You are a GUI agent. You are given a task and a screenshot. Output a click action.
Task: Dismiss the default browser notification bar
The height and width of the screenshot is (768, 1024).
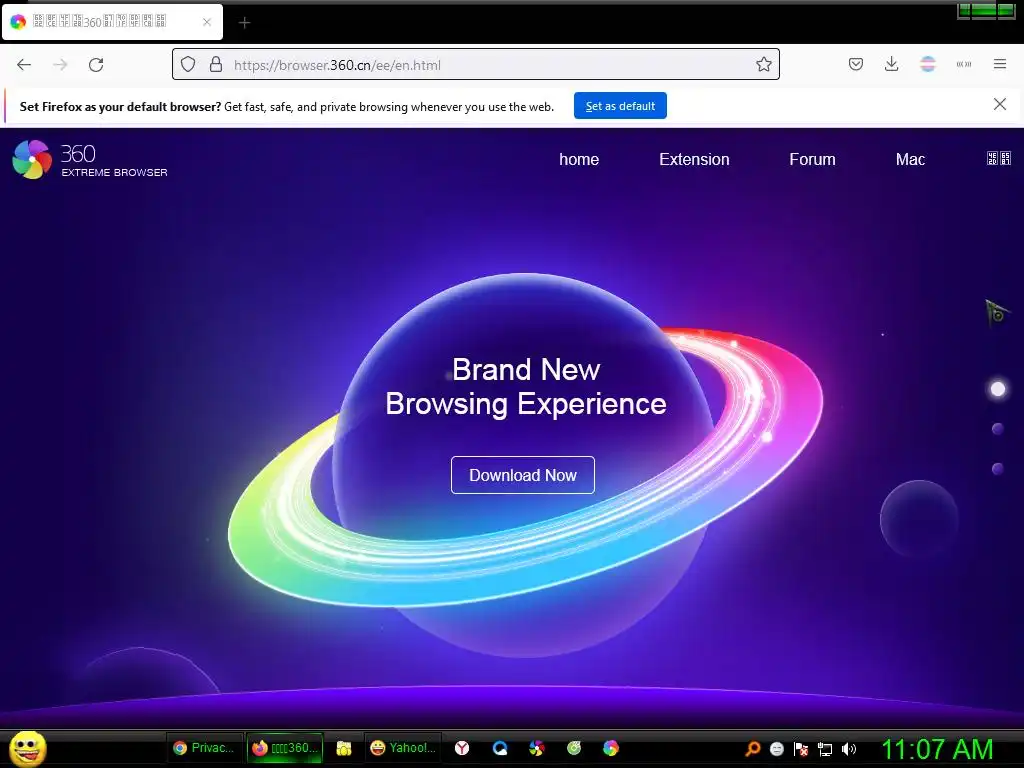[x=999, y=104]
